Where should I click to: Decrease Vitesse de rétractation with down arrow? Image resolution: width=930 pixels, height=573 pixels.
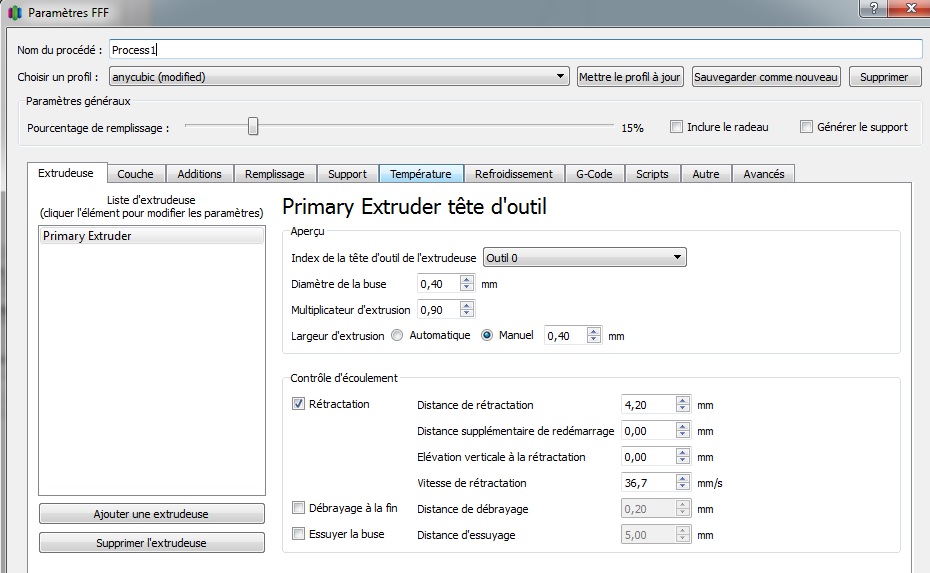coord(683,487)
